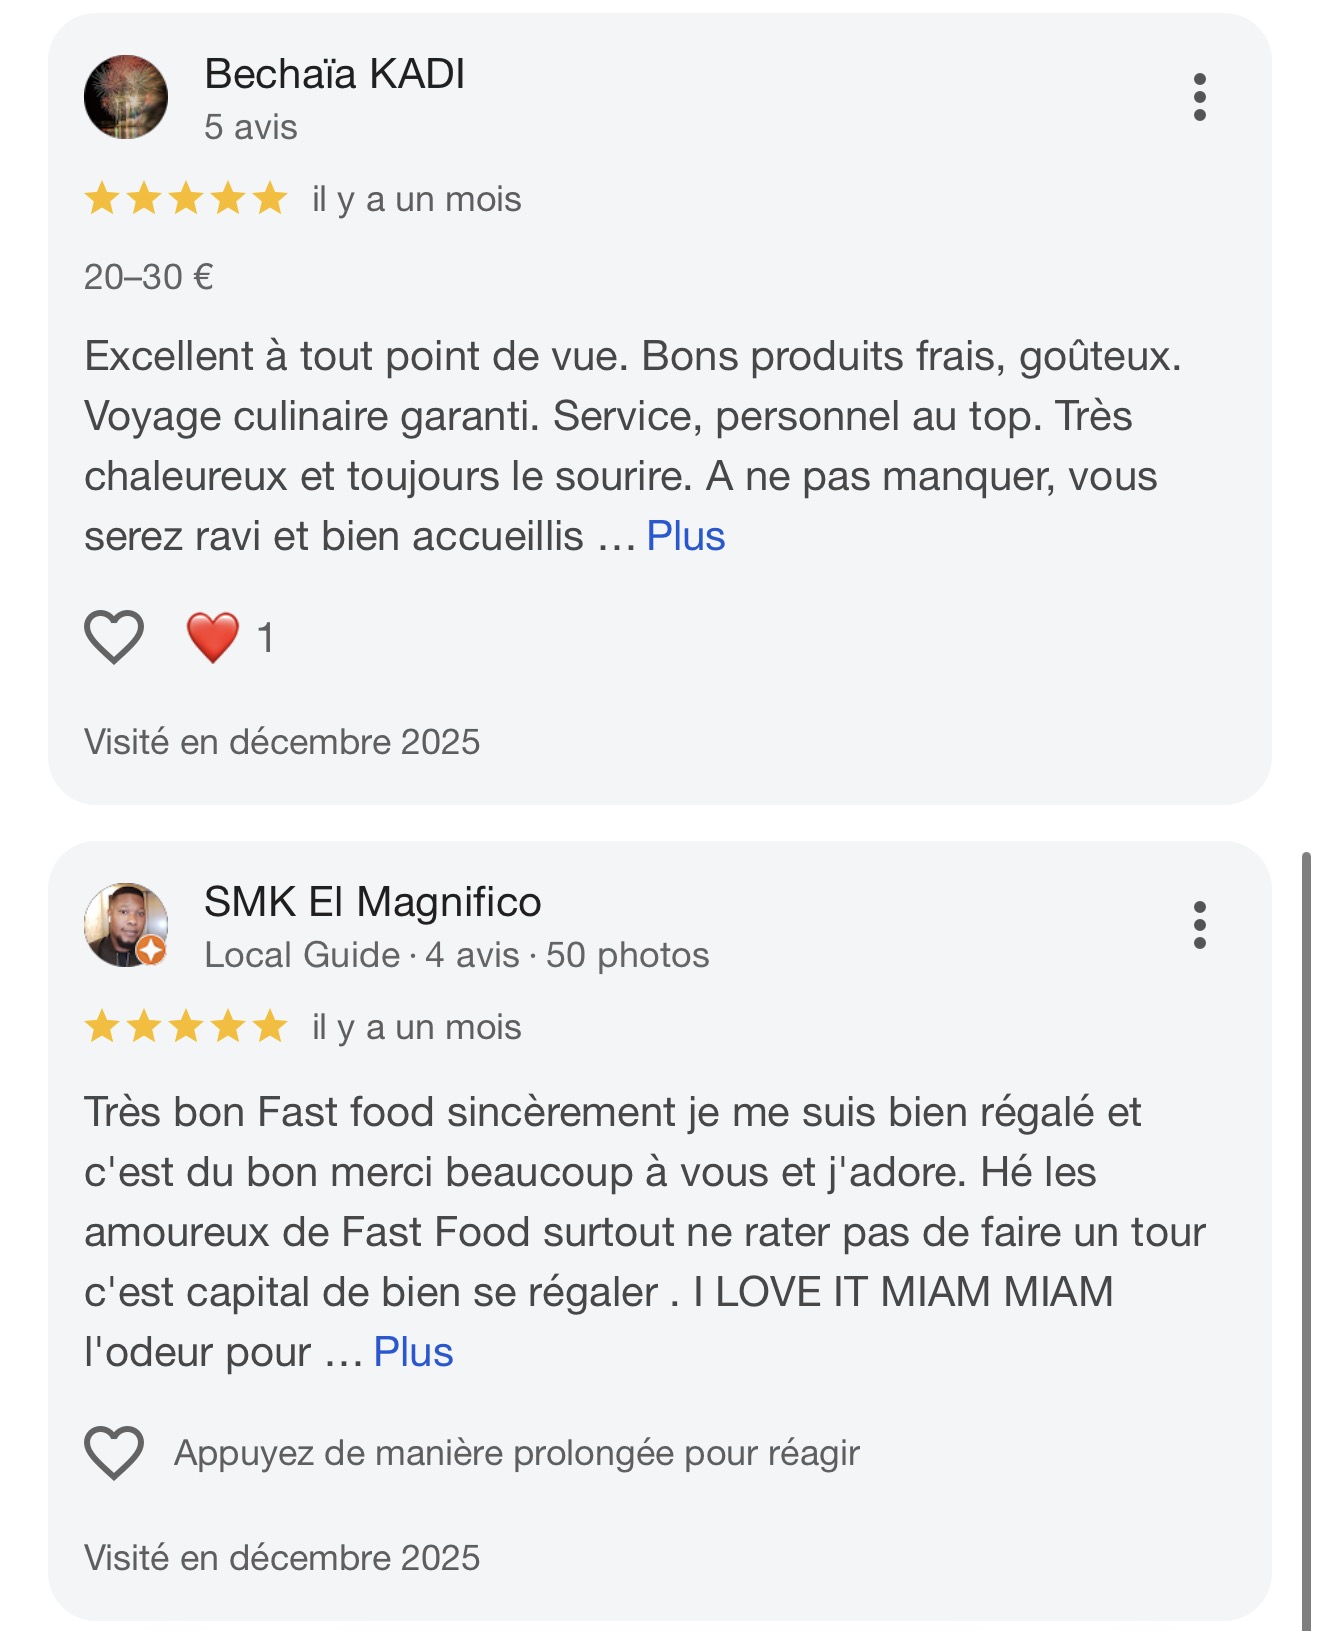
Task: Open the three-dot menu on Bechaïa KADI's review
Action: (x=1200, y=97)
